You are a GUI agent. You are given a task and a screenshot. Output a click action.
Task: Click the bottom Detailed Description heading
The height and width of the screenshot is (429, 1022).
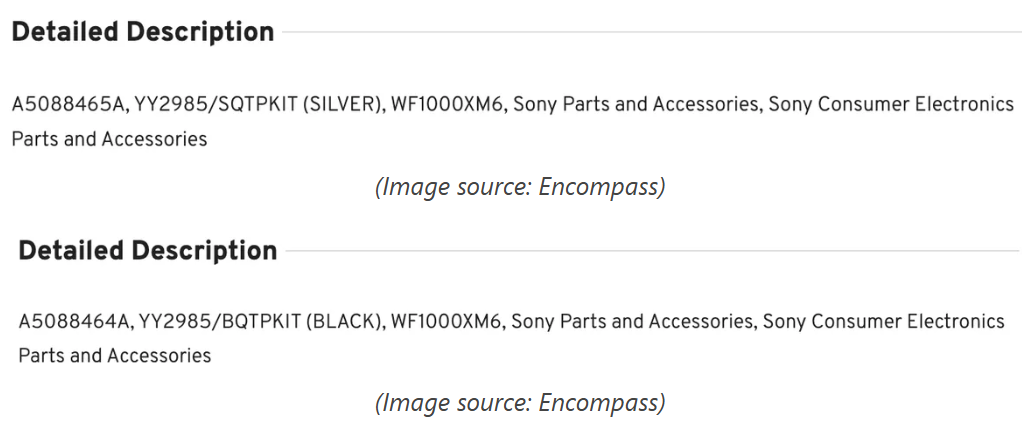147,250
